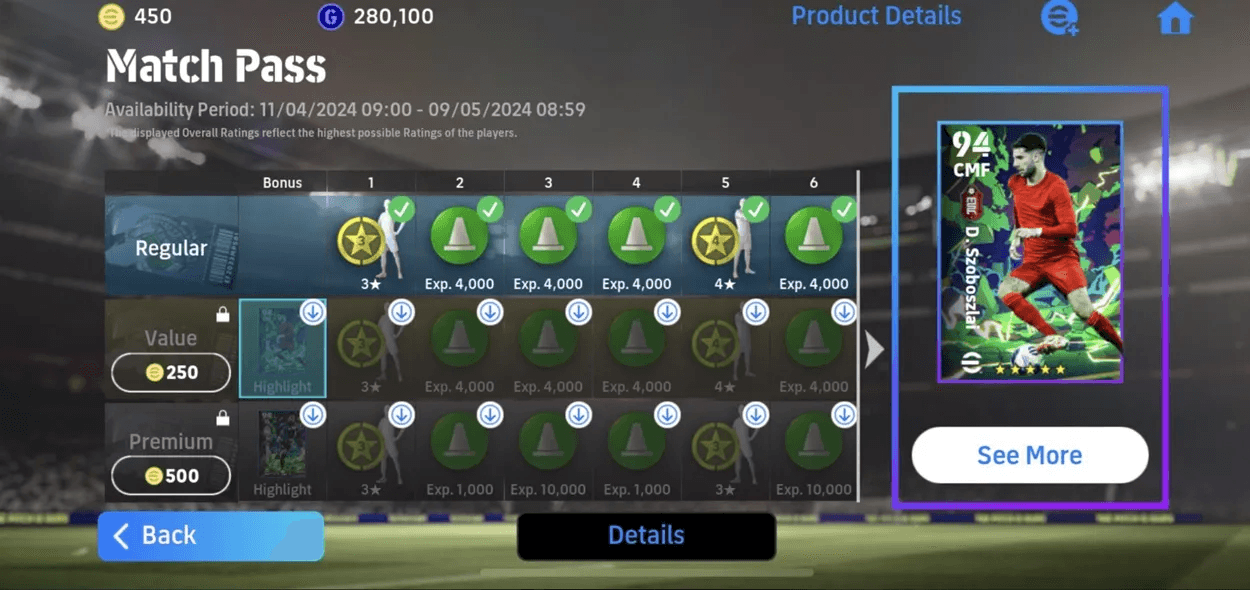1250x590 pixels.
Task: Tap download arrow on Value Highlight bonus
Action: [313, 312]
